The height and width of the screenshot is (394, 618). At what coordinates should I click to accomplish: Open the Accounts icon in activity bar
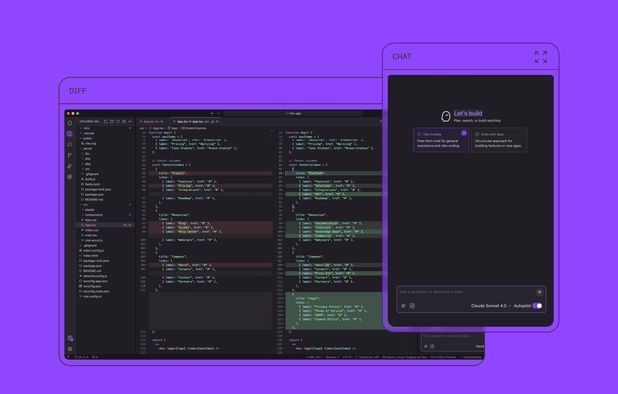pos(70,338)
